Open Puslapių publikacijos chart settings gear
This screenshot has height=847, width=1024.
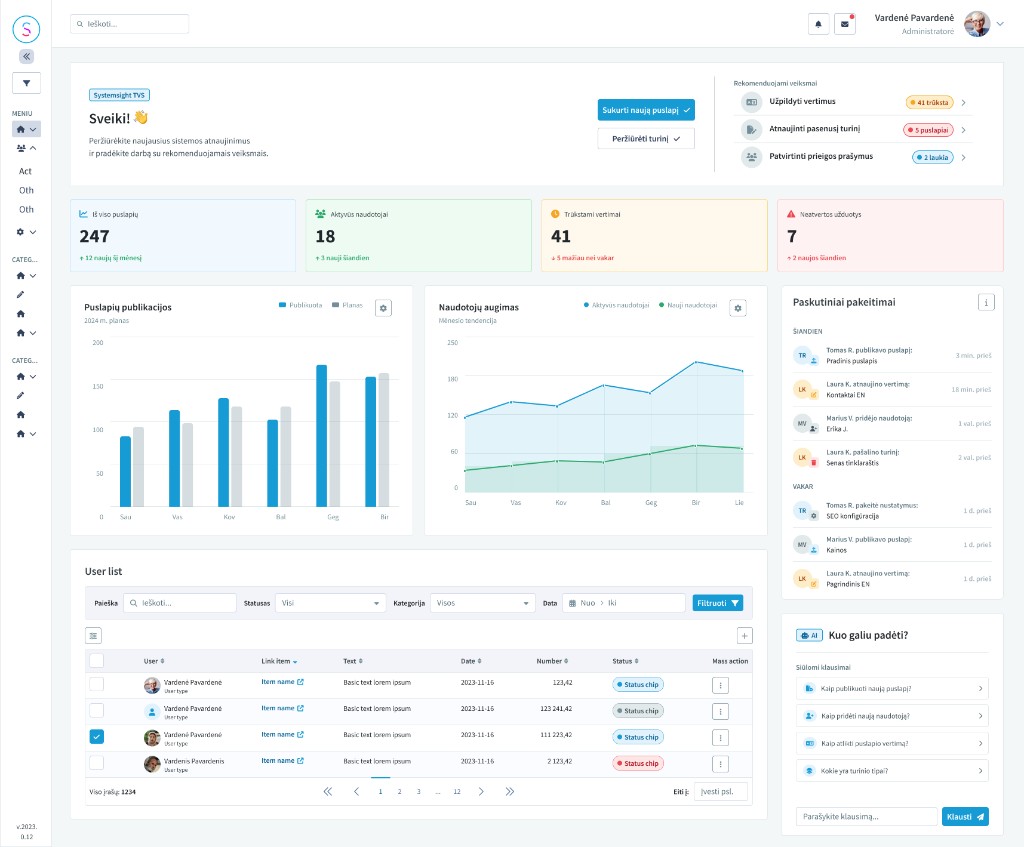(383, 308)
